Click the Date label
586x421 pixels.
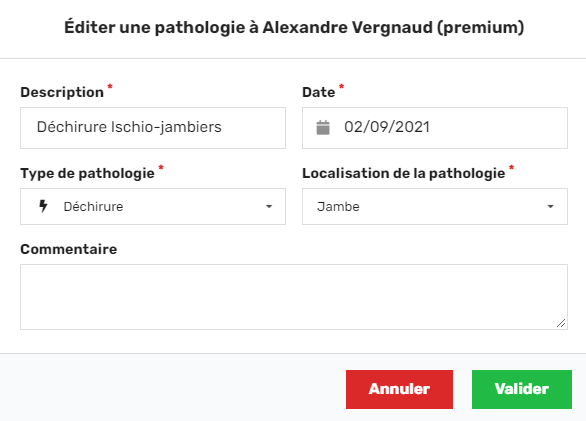click(x=318, y=92)
